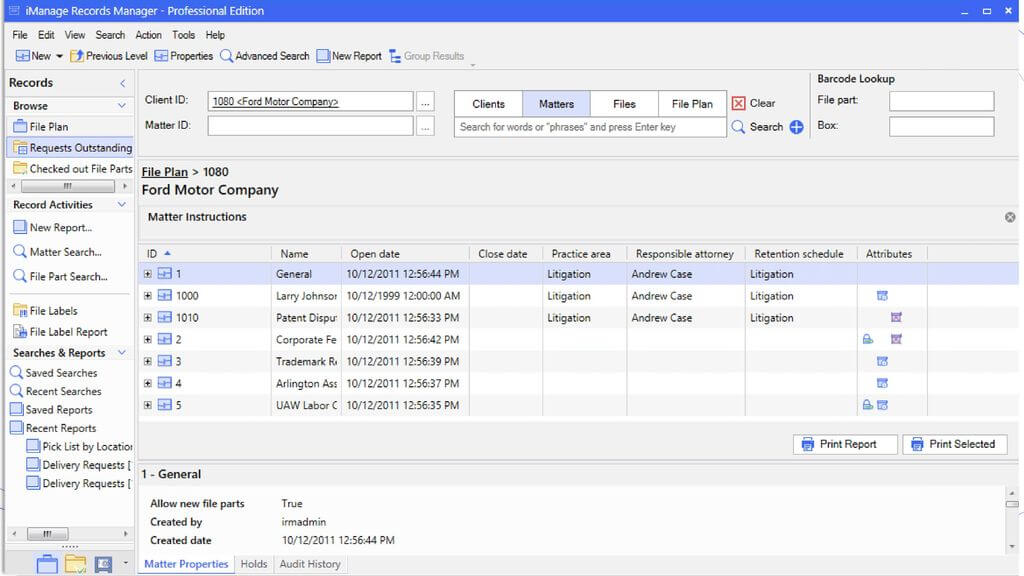Open Saved Searches

click(54, 373)
